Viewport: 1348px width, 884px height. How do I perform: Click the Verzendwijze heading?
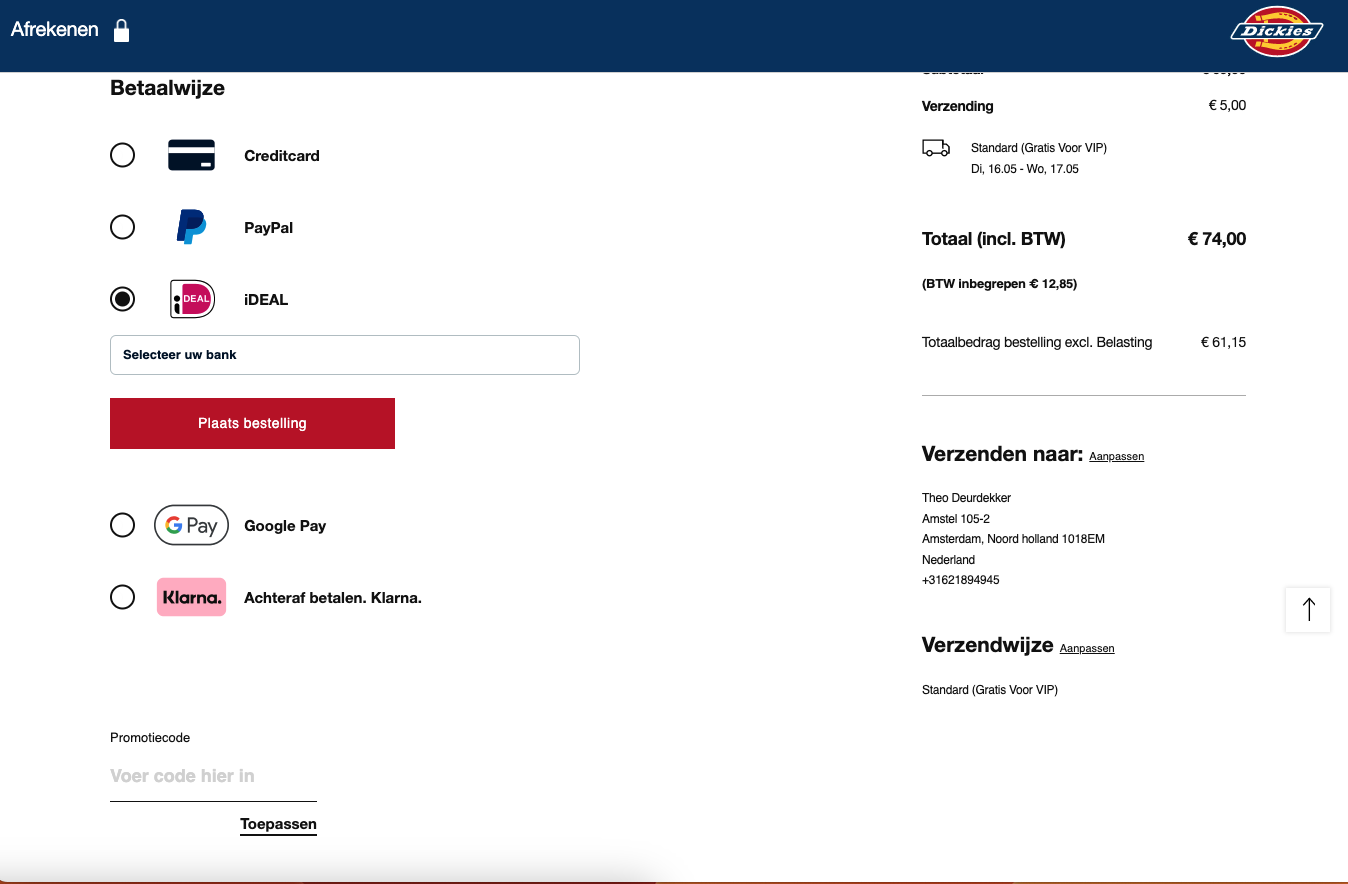tap(988, 645)
